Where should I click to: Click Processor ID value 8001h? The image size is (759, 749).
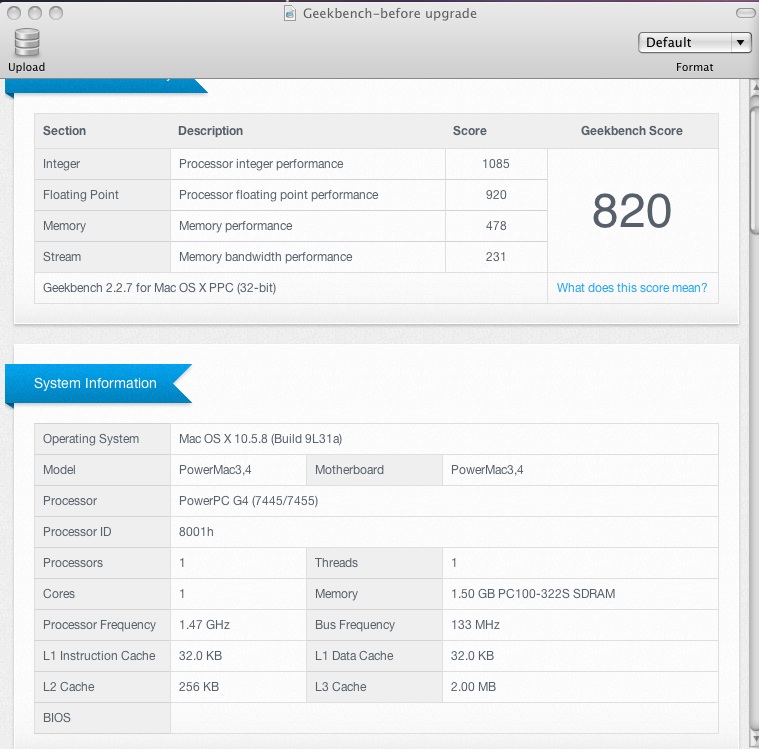pyautogui.click(x=196, y=532)
